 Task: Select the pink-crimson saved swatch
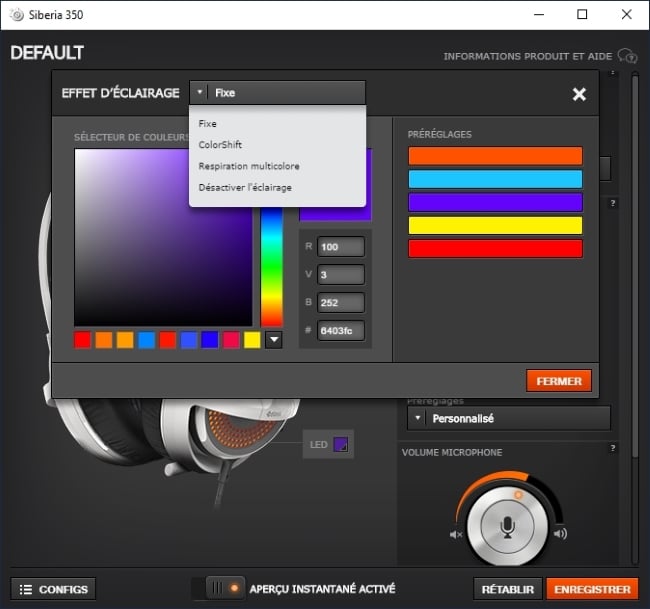pos(231,340)
